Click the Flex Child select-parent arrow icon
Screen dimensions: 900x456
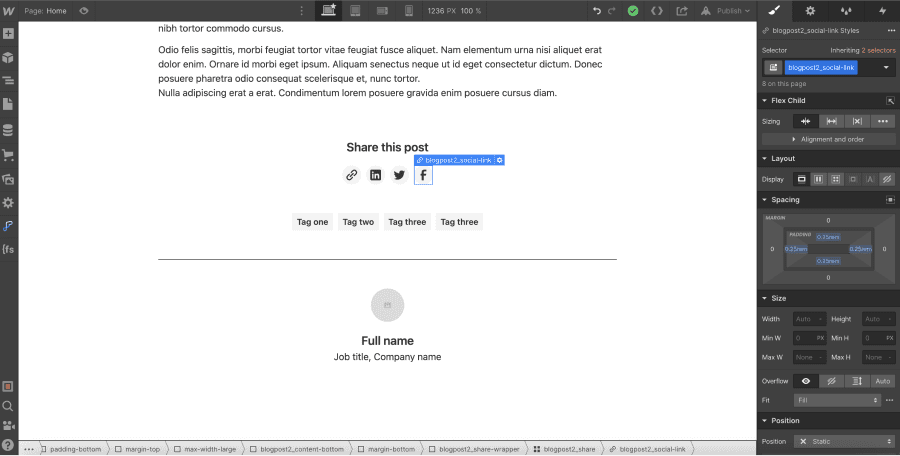tap(890, 101)
